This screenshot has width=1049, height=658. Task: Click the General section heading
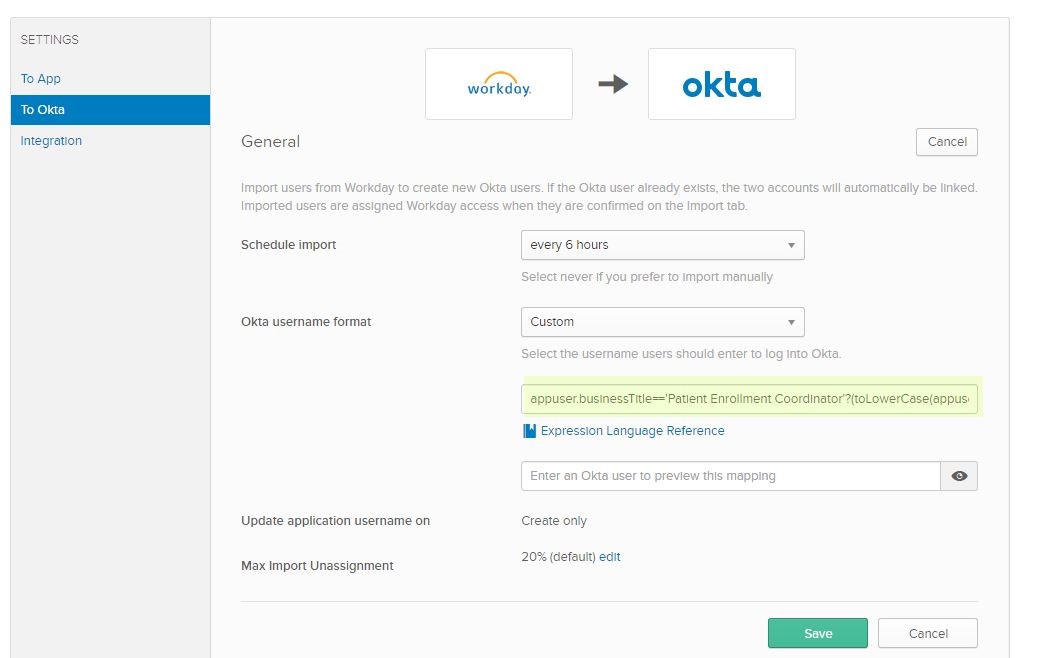click(270, 142)
